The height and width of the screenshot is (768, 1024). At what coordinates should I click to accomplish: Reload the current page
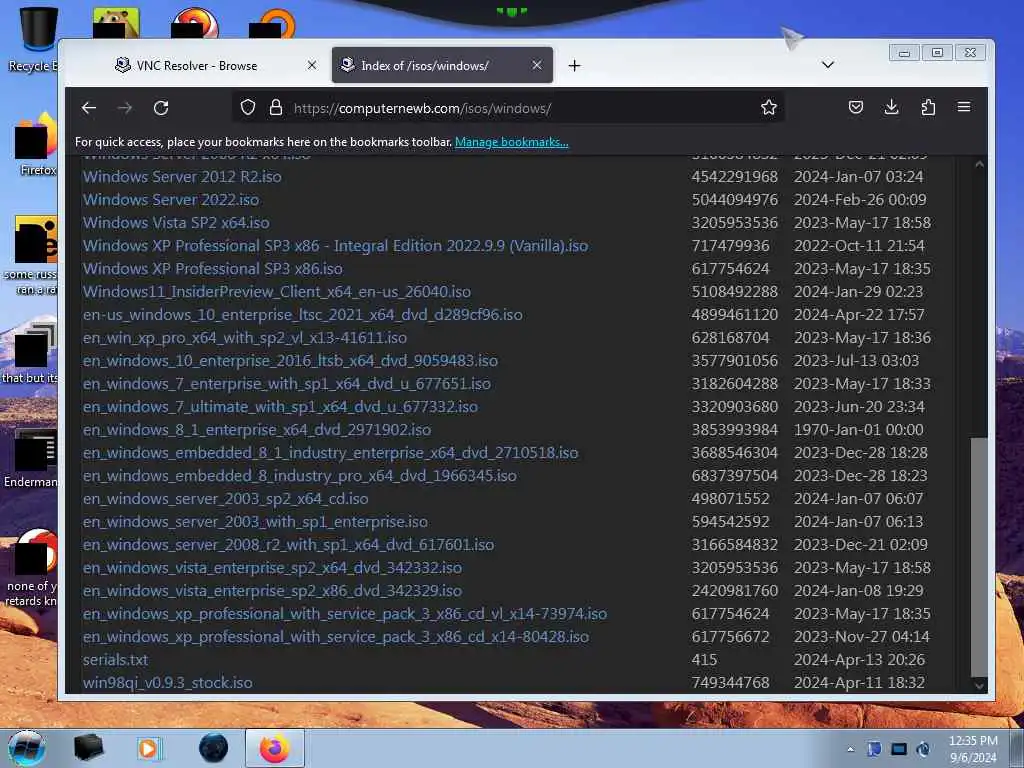tap(161, 108)
